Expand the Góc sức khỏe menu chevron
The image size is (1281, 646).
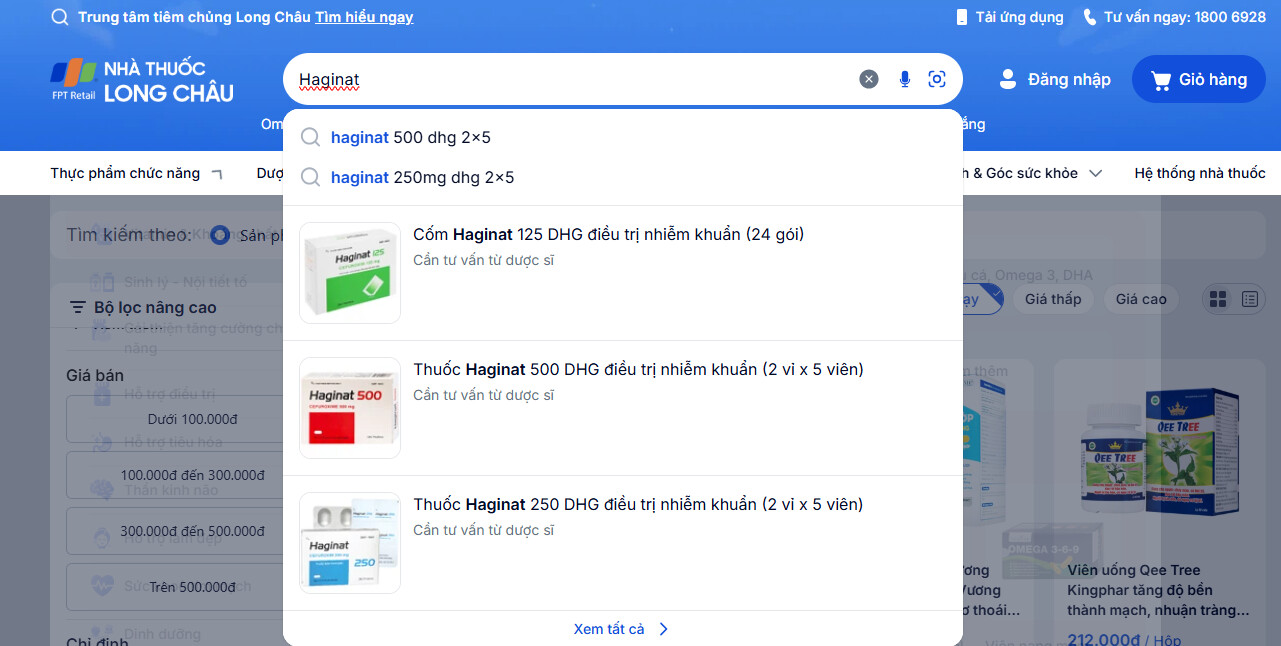[x=1096, y=173]
